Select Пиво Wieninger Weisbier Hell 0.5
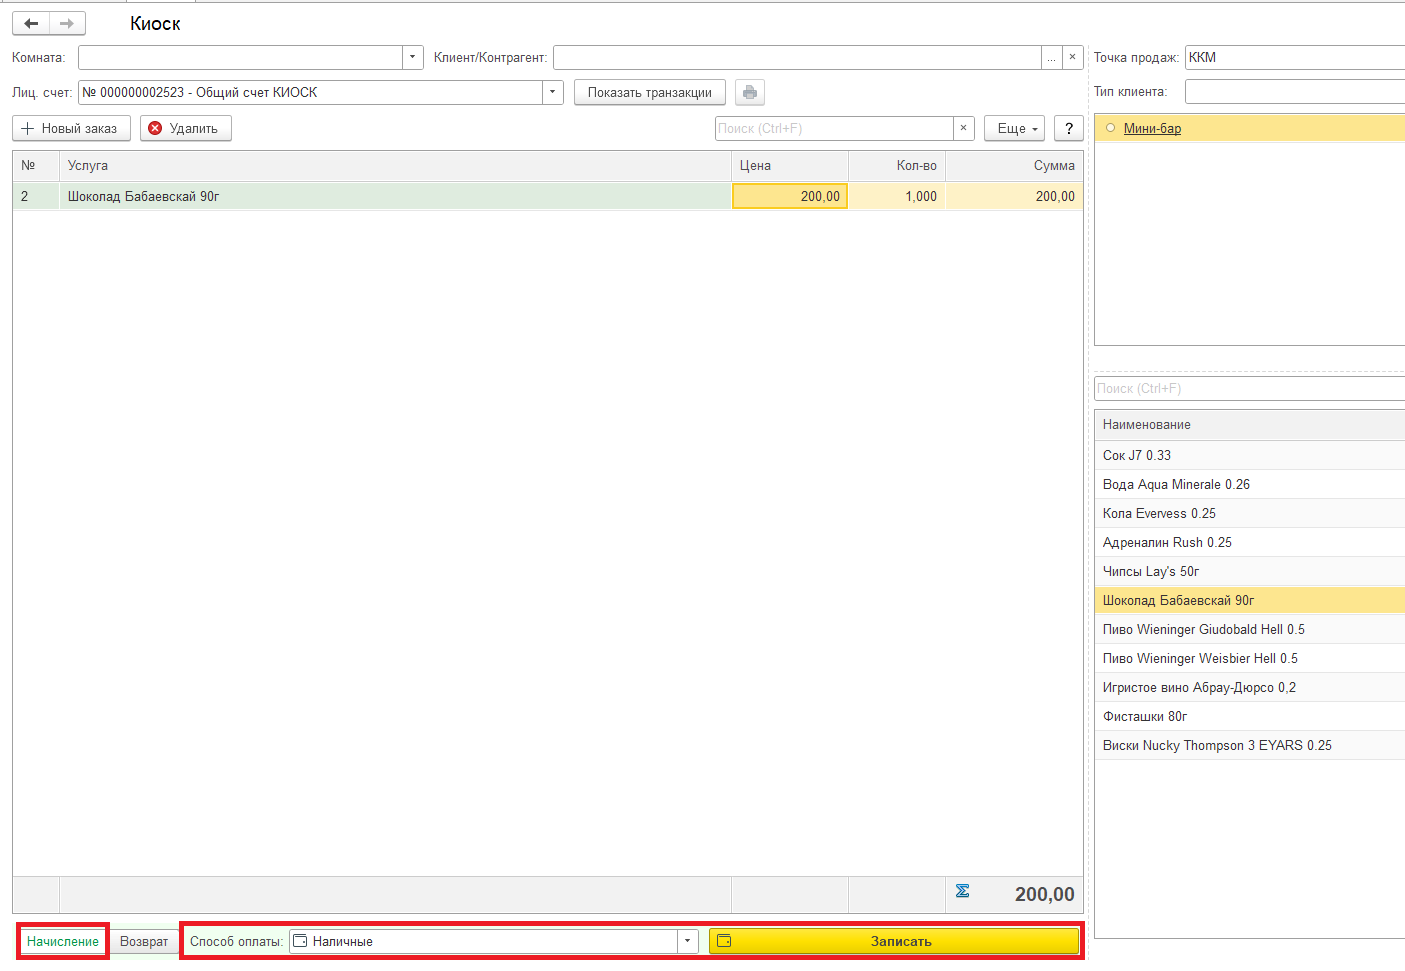 coord(1250,658)
